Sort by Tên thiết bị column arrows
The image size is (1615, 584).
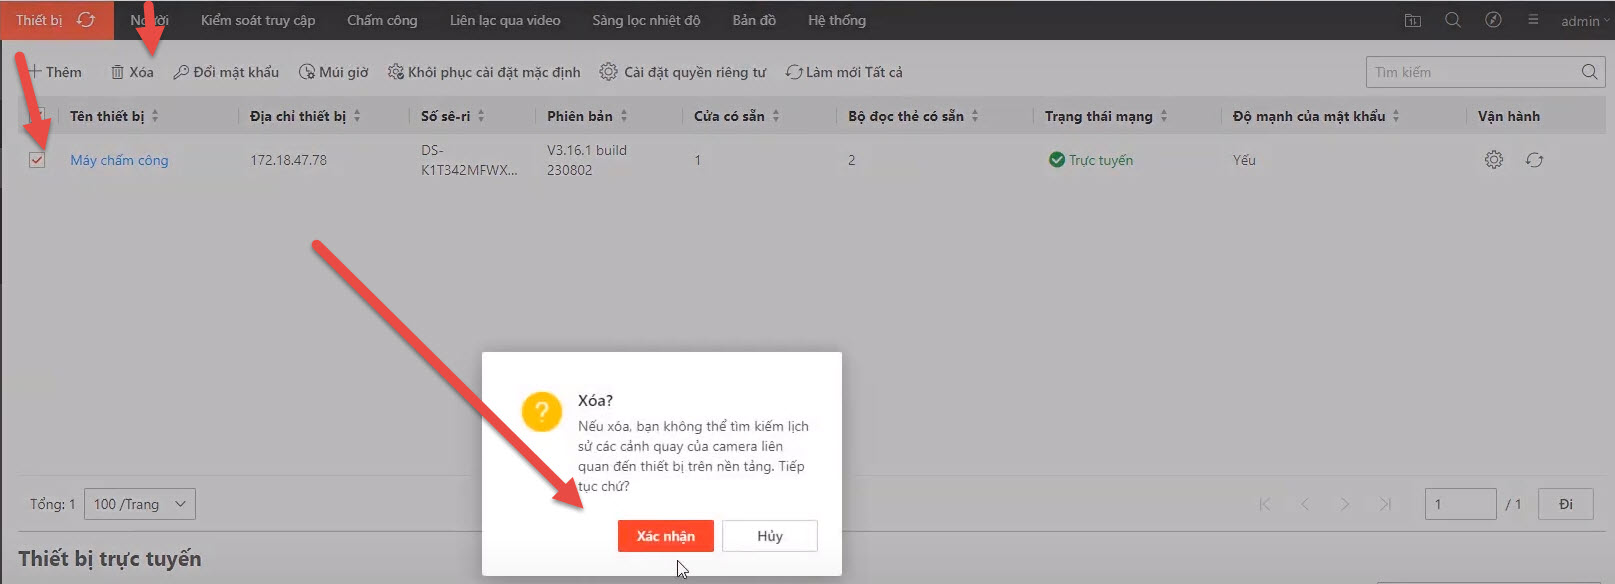click(x=155, y=117)
